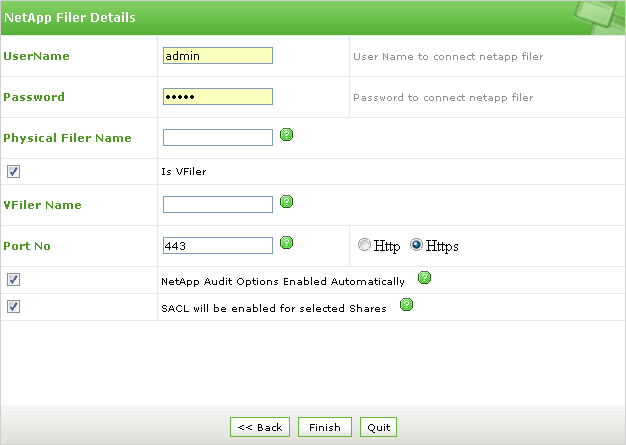Screen dimensions: 626x445
Task: Toggle NetApp Audit Options Enabled Automatically checkbox
Action: pos(13,280)
